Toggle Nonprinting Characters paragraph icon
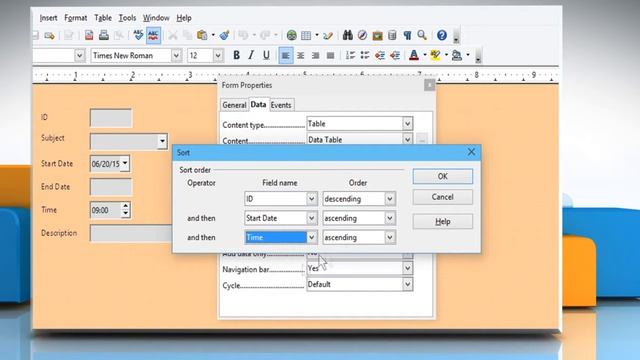This screenshot has height=360, width=640. (x=407, y=36)
